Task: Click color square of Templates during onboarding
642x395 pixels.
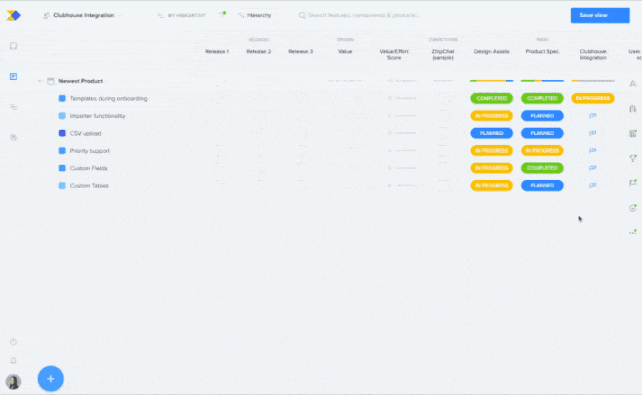Action: point(62,98)
